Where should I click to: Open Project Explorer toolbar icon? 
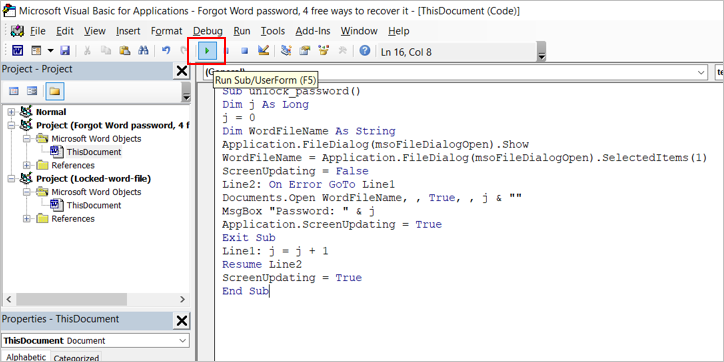[286, 51]
